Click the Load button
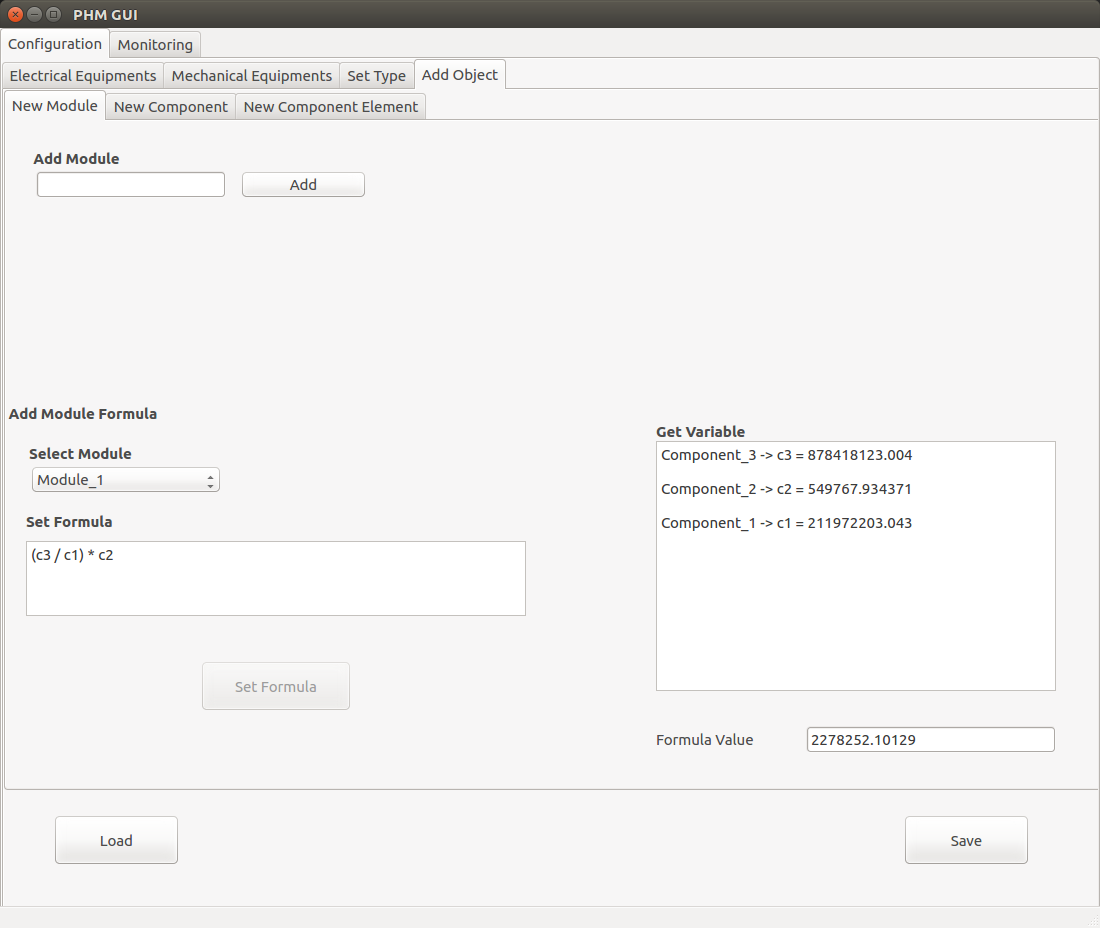Screen dimensions: 1100x928 pyautogui.click(x=116, y=840)
